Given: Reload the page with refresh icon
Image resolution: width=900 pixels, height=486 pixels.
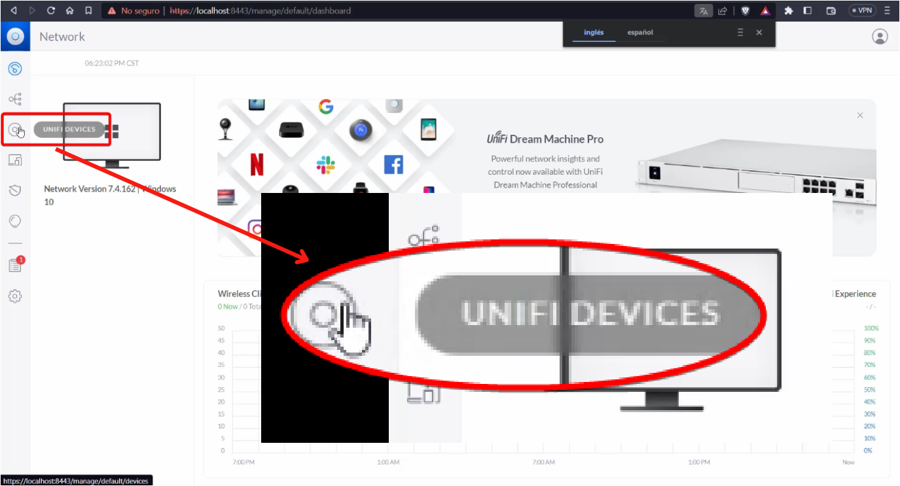Looking at the screenshot, I should pos(51,10).
